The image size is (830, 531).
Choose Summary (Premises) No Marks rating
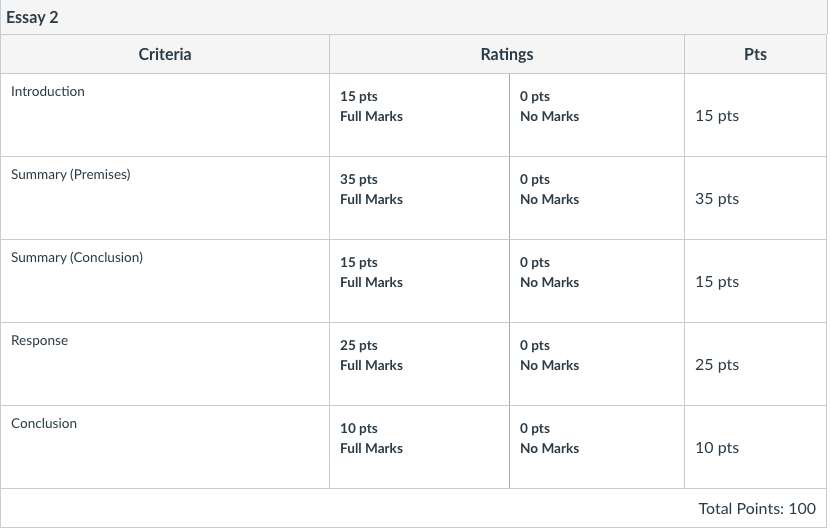(x=597, y=198)
